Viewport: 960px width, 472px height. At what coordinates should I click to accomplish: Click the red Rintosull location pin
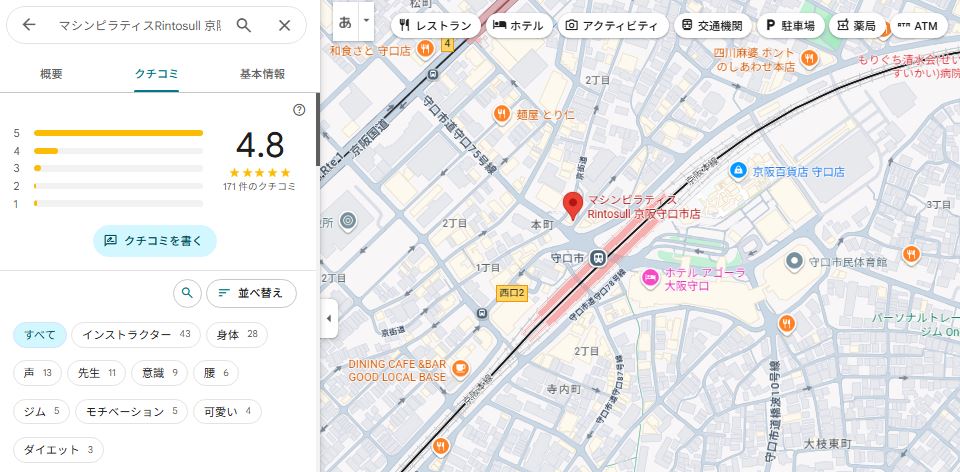click(572, 206)
